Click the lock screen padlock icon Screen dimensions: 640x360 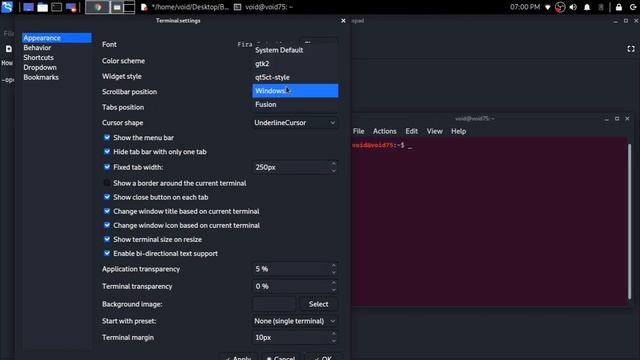(619, 7)
